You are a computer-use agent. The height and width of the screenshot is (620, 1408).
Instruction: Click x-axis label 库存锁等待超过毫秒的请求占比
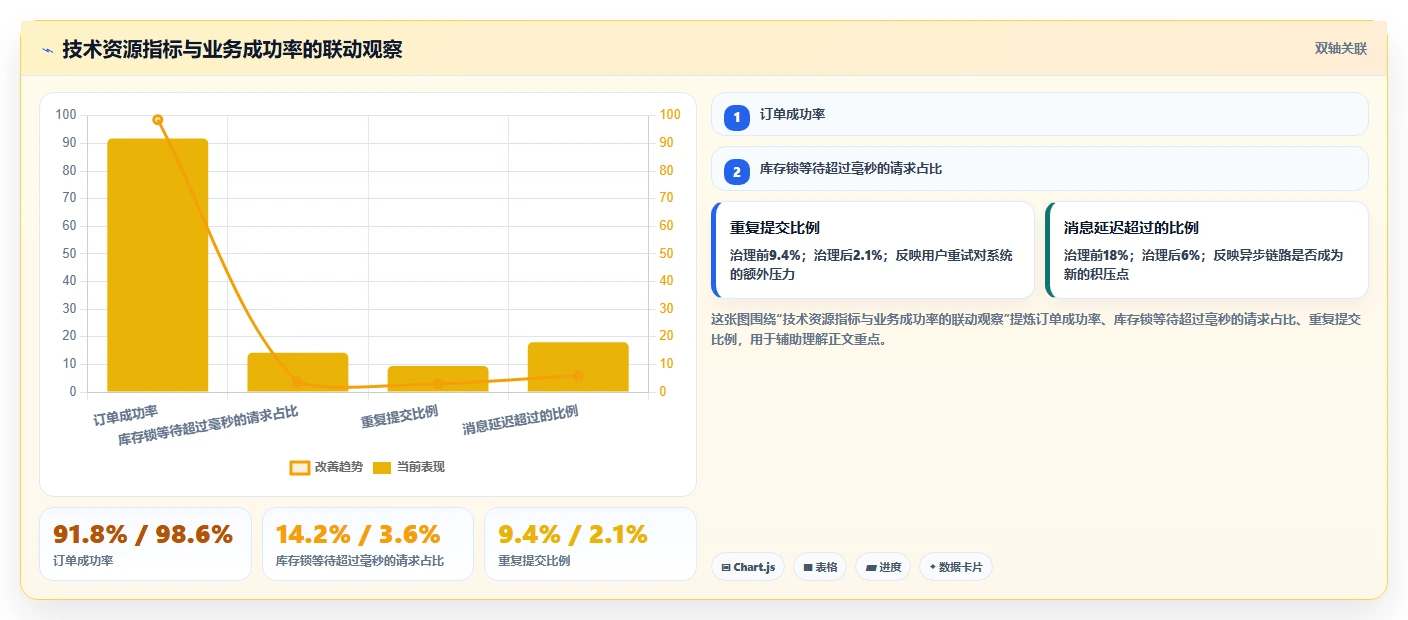coord(208,425)
